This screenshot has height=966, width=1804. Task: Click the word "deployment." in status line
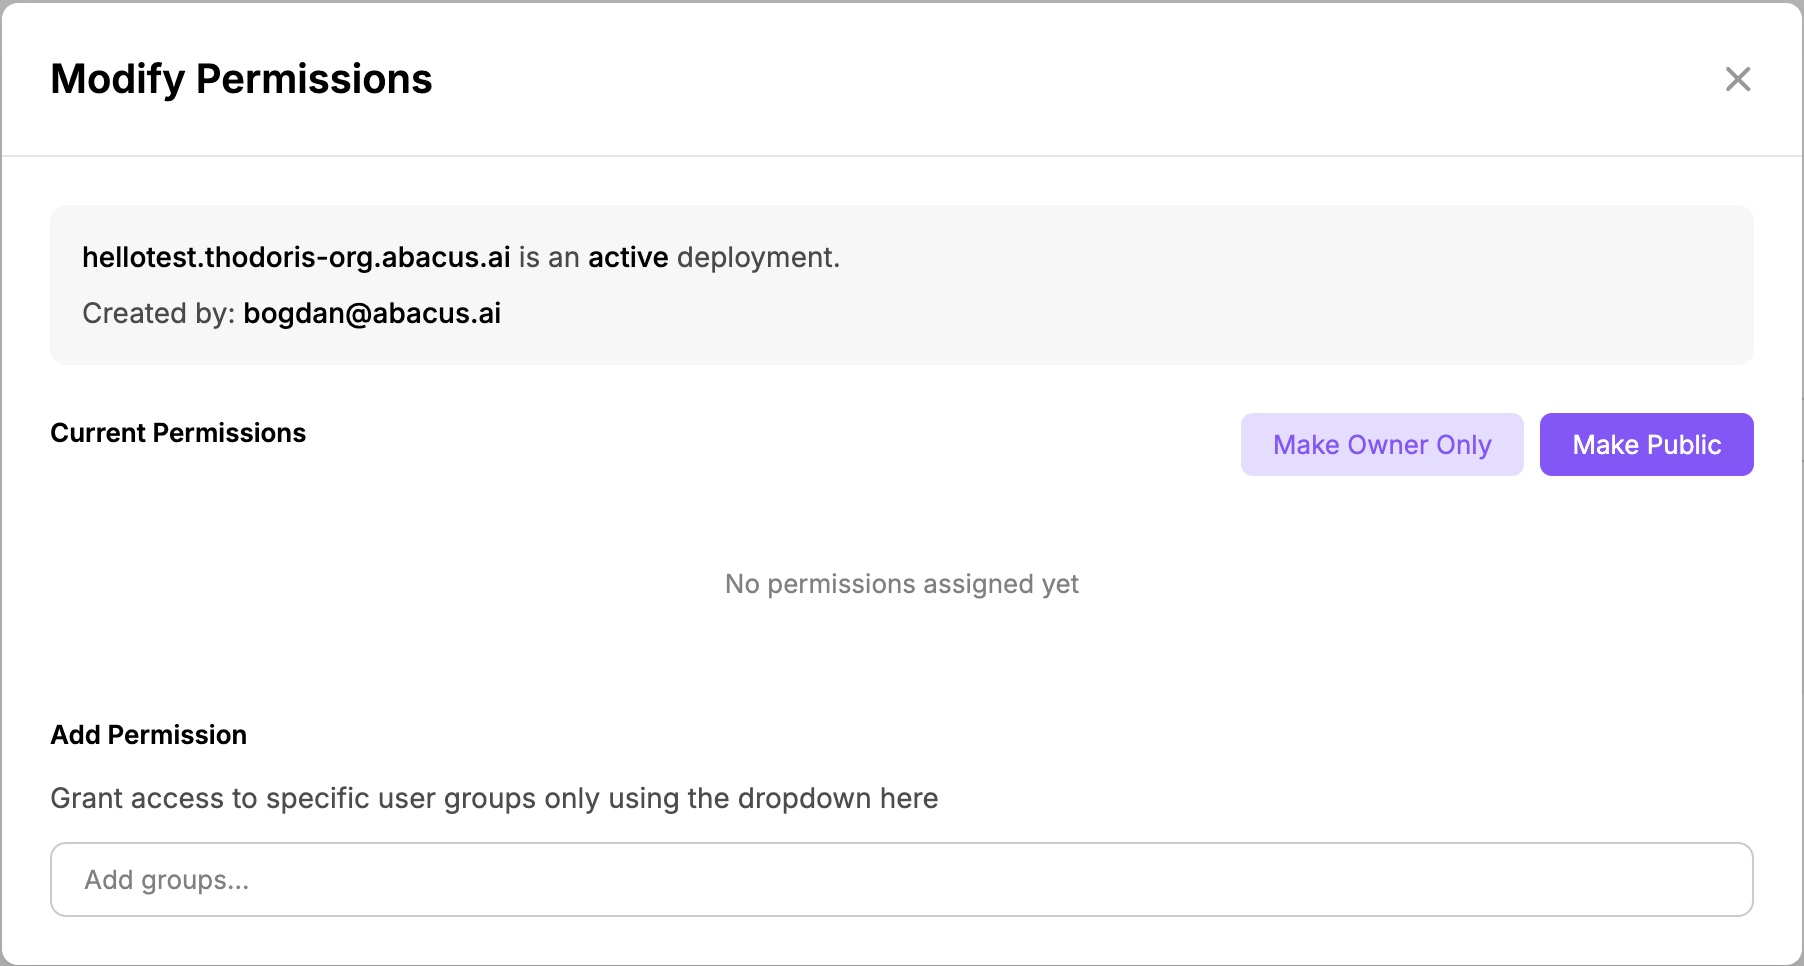pos(758,258)
